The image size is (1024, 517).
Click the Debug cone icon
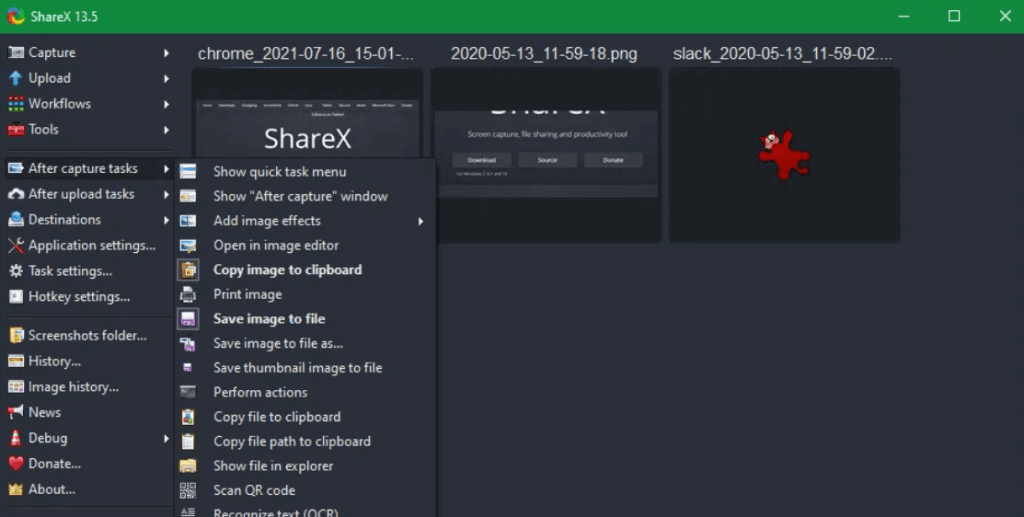(x=16, y=438)
